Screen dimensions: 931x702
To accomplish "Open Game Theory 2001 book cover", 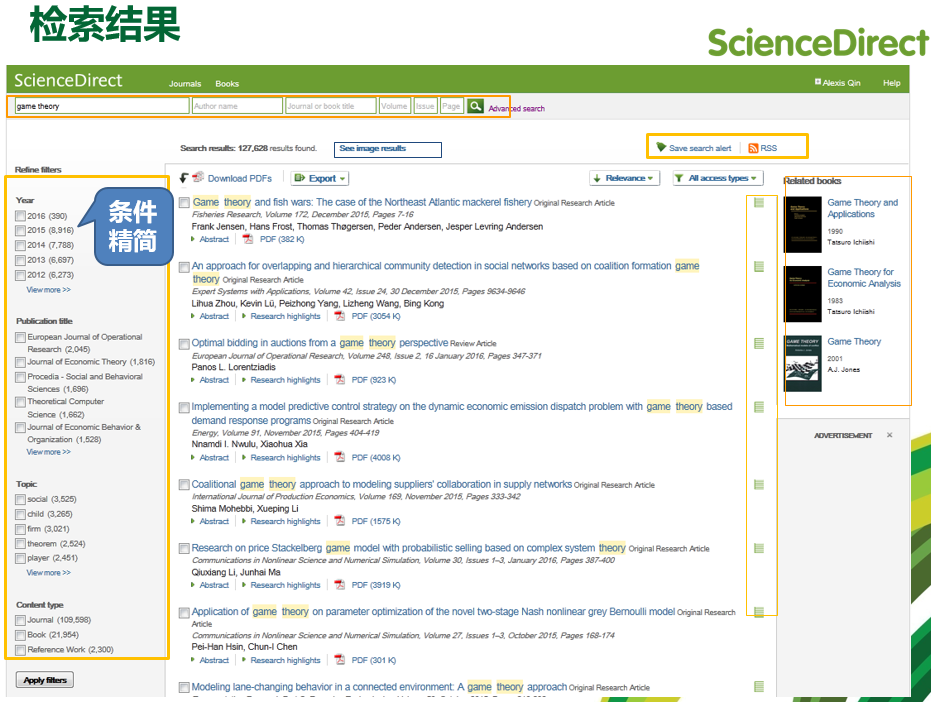I will coord(803,363).
